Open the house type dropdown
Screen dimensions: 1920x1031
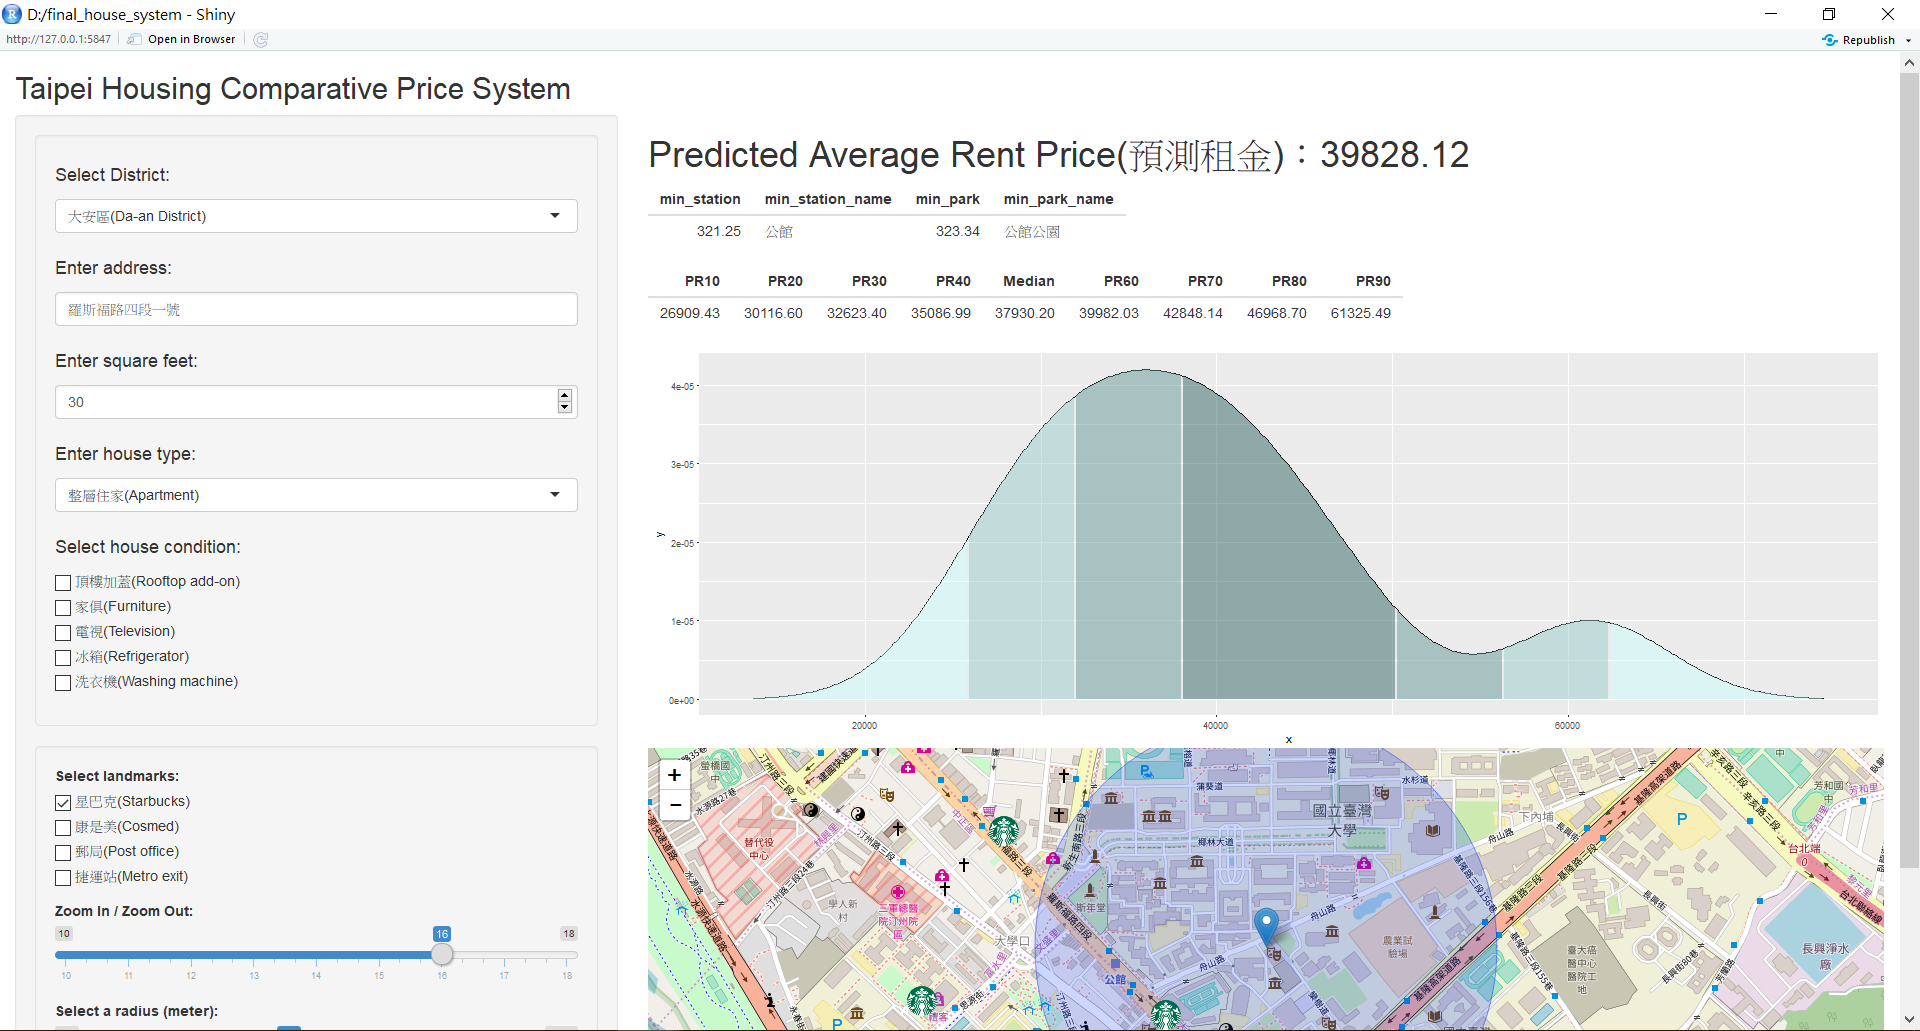tap(315, 495)
